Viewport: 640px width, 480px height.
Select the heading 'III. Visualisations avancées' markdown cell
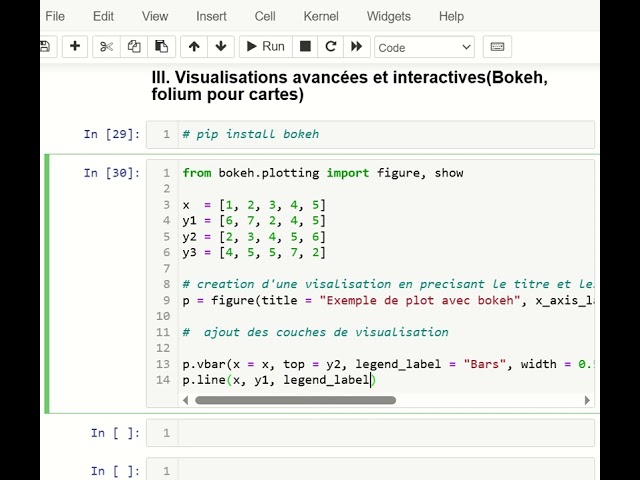point(349,86)
